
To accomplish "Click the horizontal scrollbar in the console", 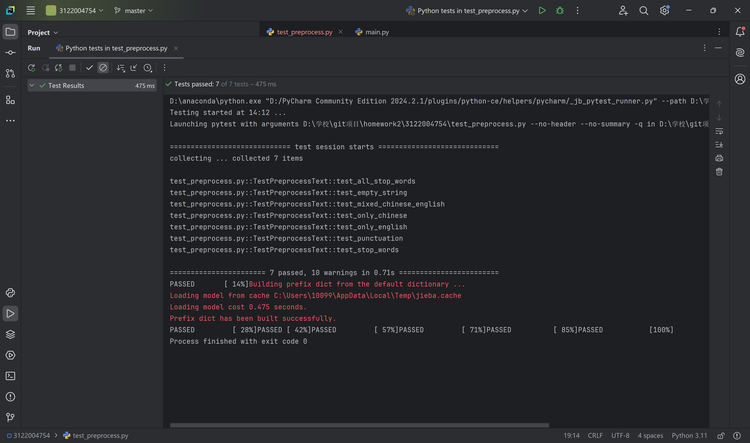I will click(x=359, y=425).
